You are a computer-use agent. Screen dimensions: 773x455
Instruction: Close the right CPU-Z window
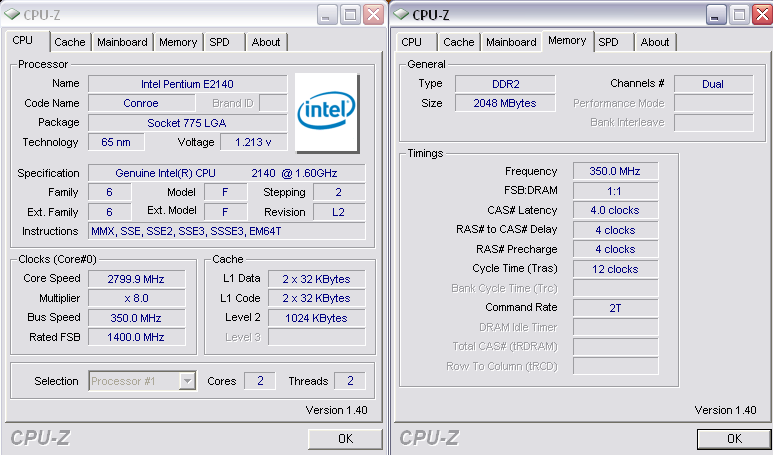(761, 14)
